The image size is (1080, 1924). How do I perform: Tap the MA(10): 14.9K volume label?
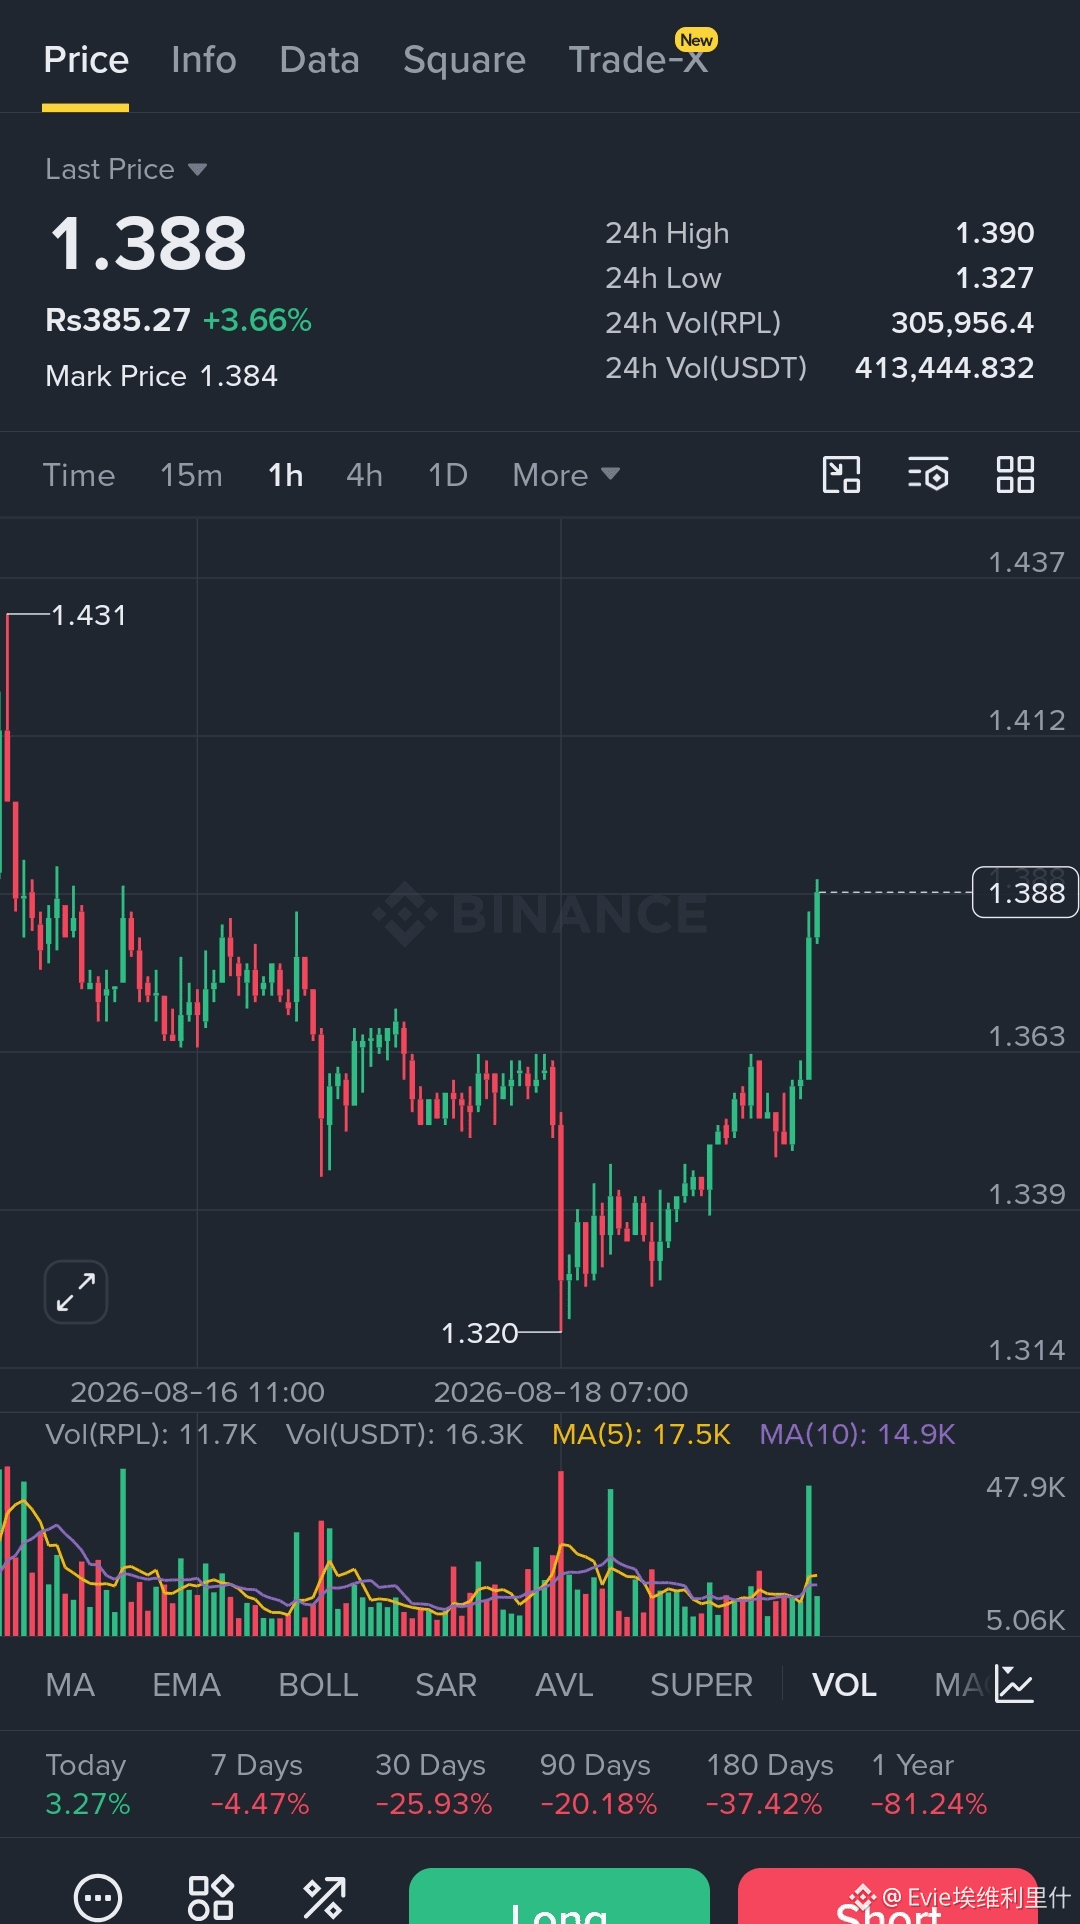[858, 1434]
